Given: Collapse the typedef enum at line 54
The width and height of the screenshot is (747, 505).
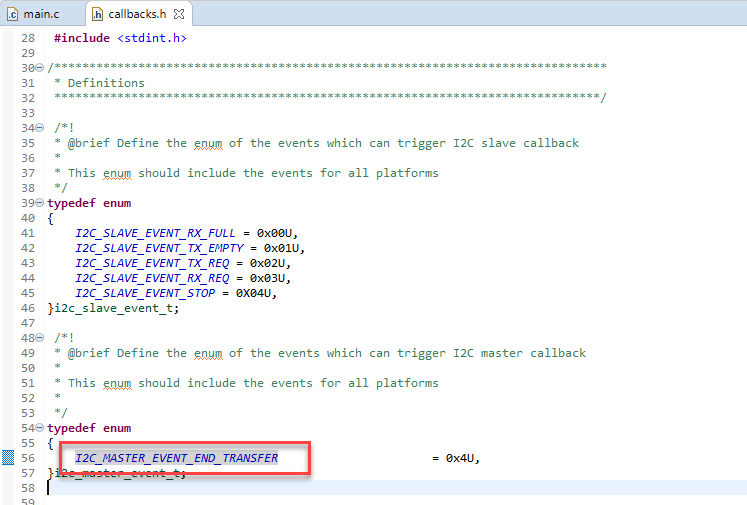Looking at the screenshot, I should [x=40, y=428].
